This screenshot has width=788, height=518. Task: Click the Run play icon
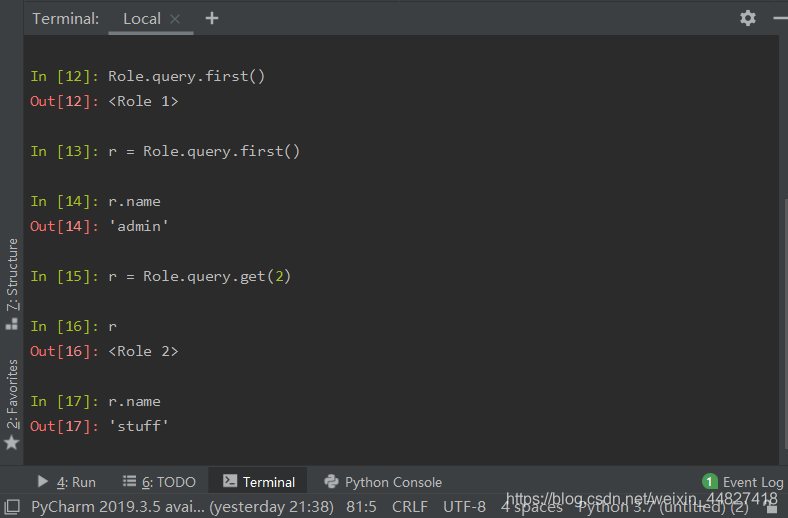43,481
